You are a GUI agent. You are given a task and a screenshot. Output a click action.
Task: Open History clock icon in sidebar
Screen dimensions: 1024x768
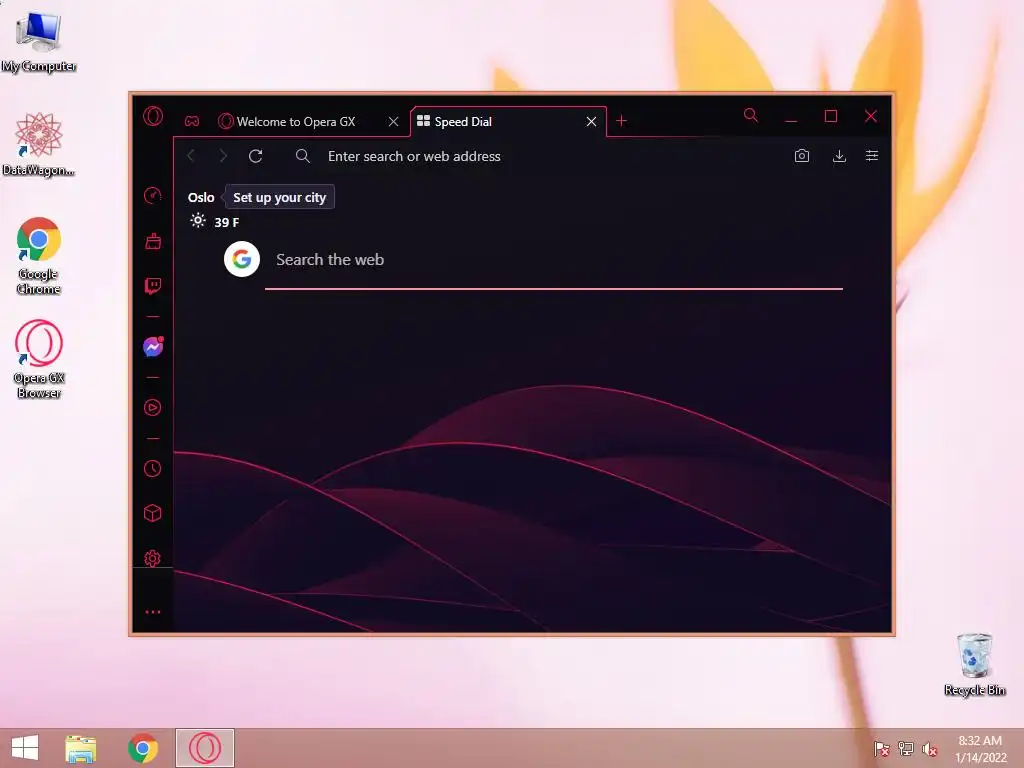coord(153,468)
